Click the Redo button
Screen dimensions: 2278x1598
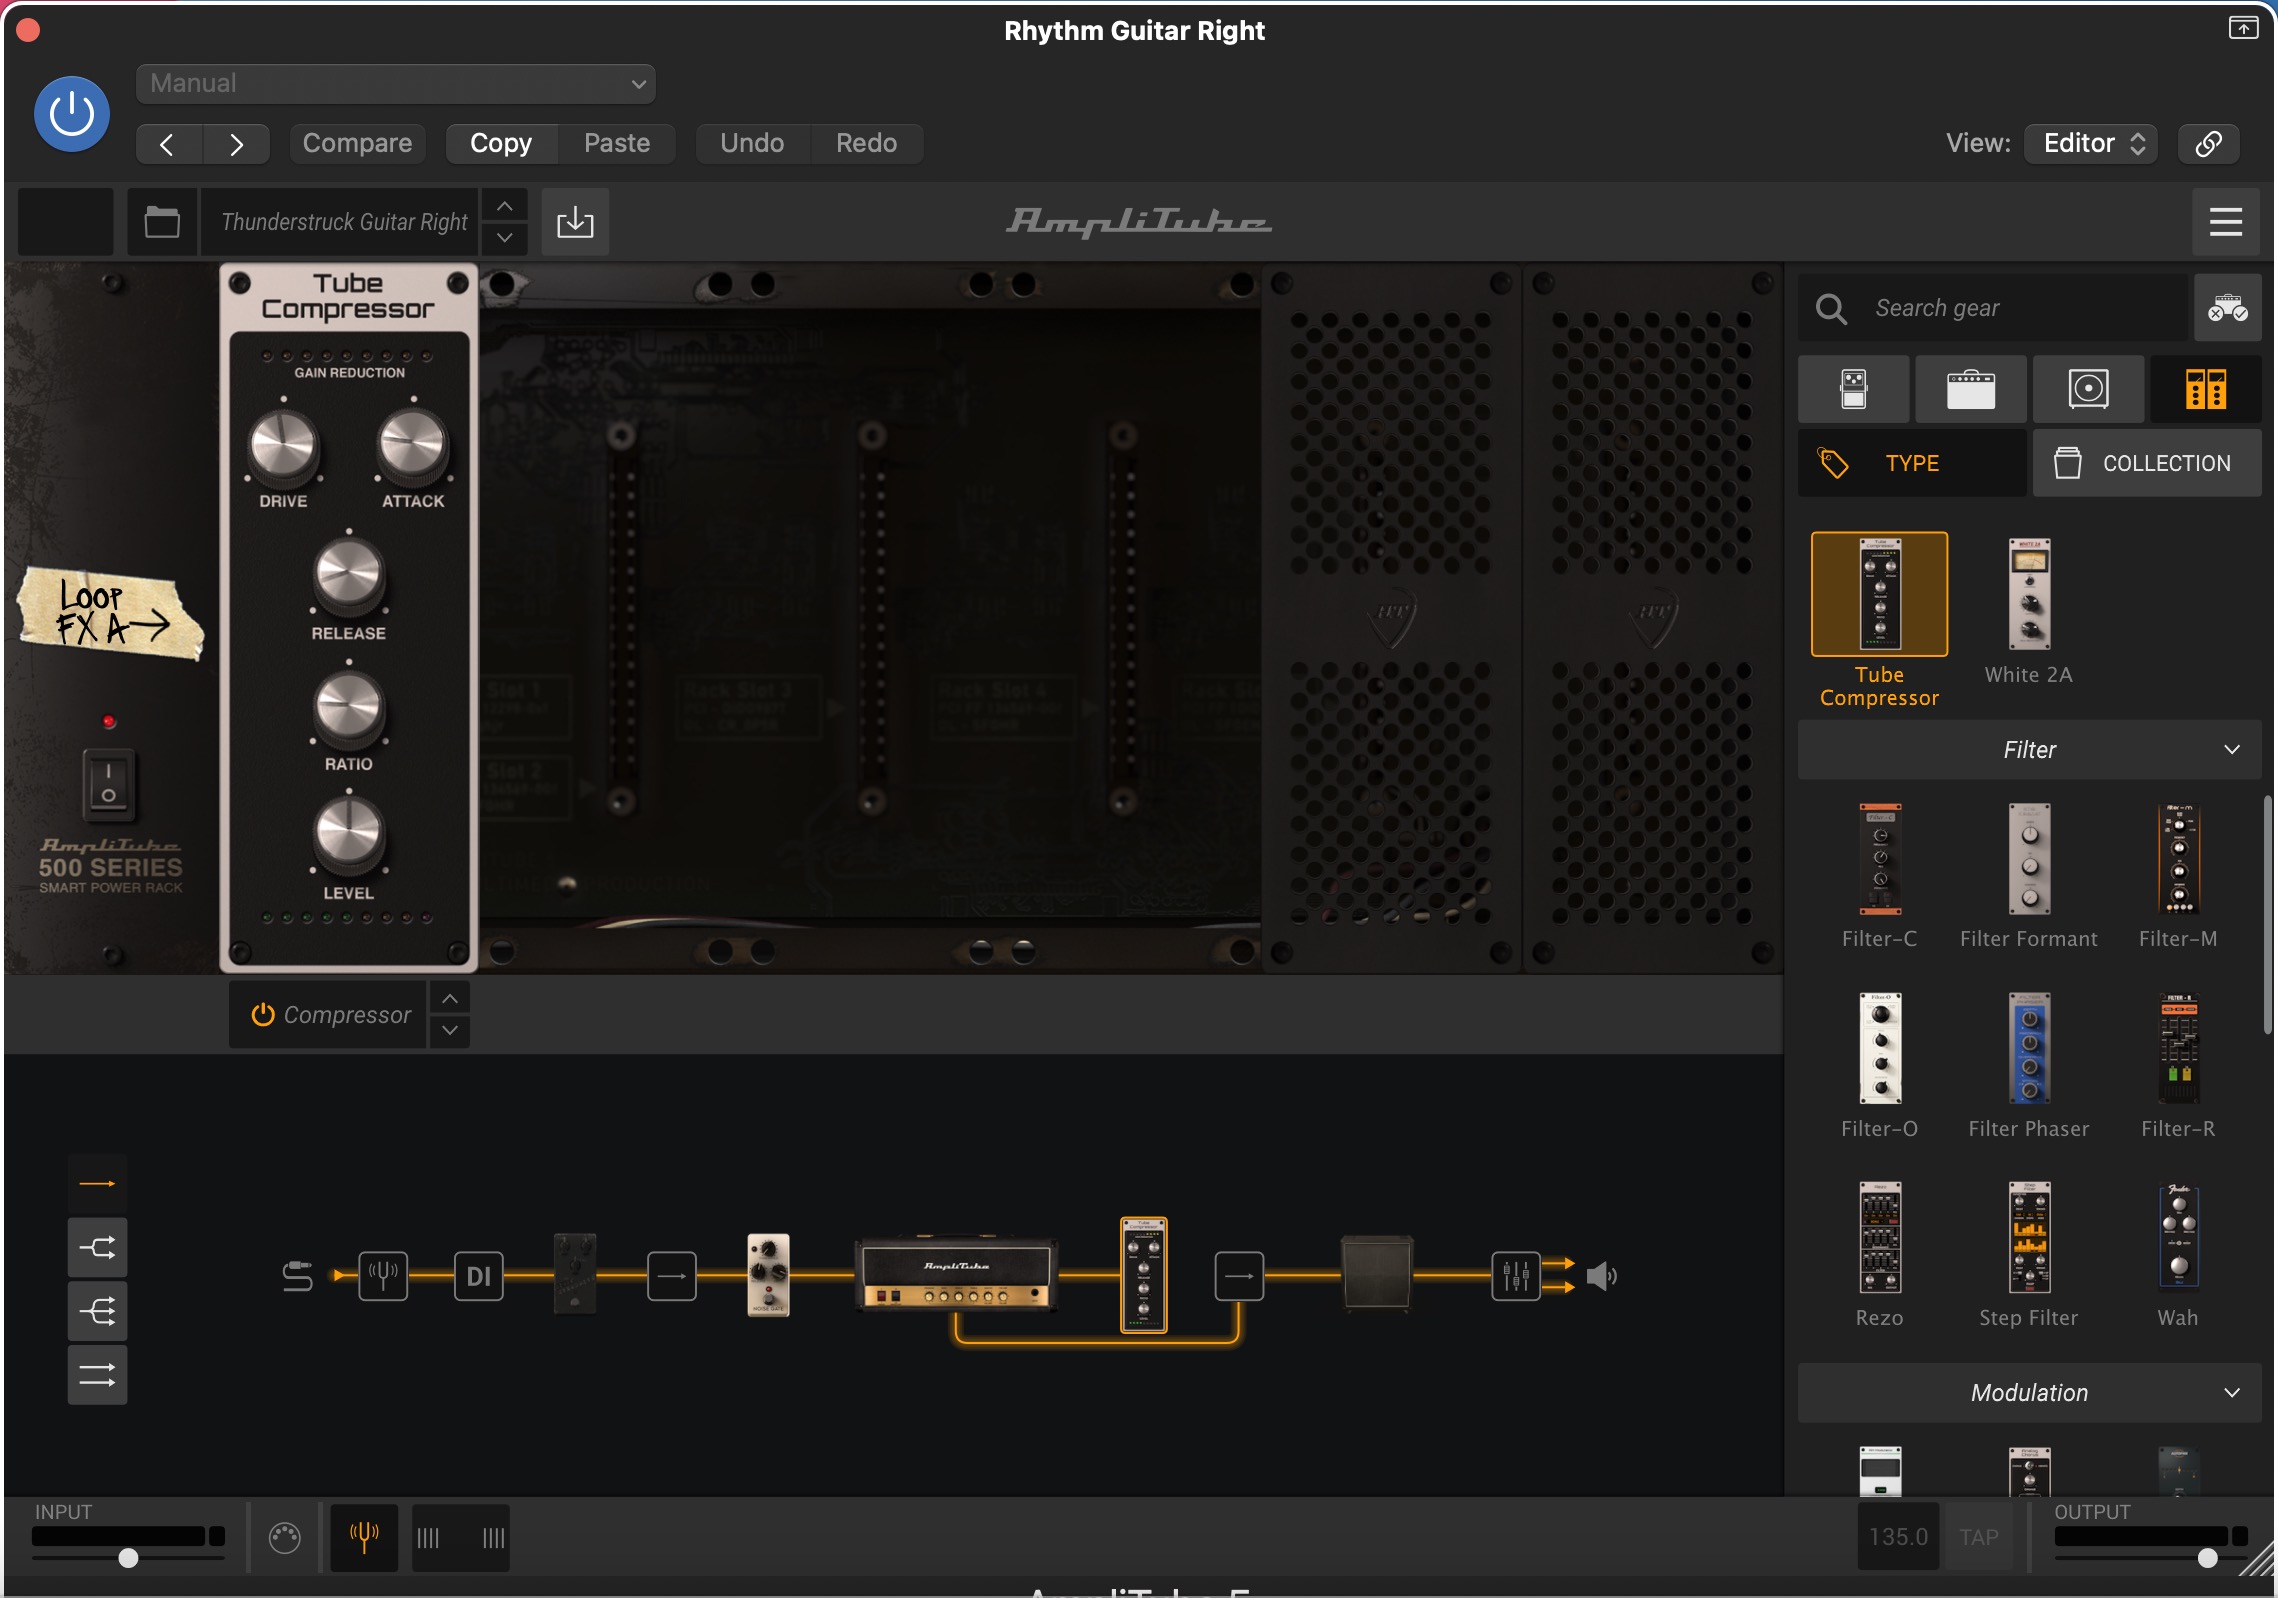866,143
